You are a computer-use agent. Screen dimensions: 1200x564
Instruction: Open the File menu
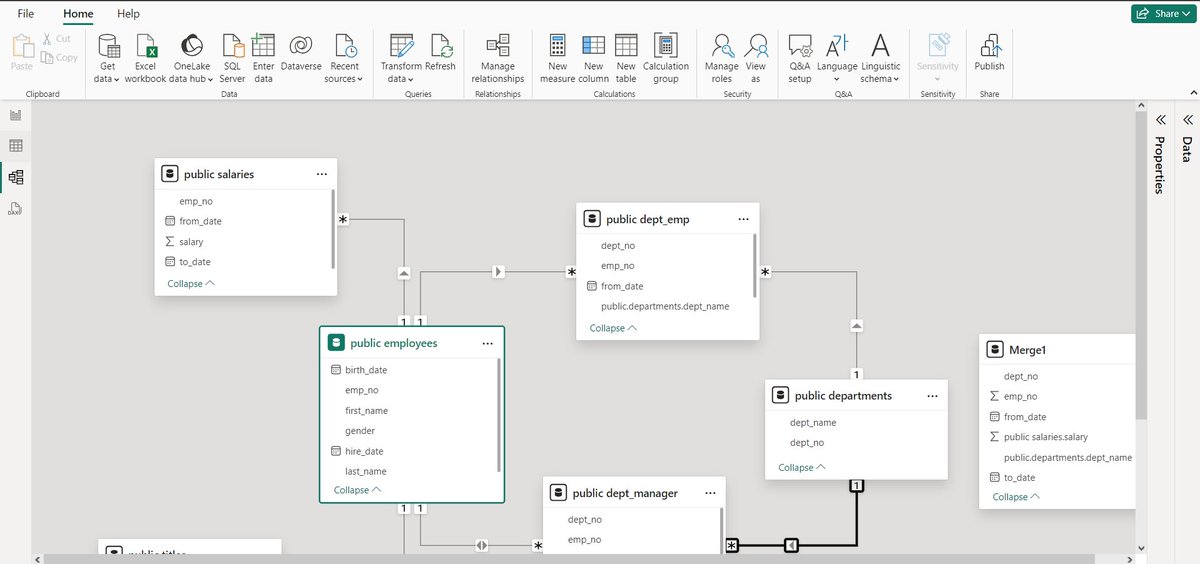tap(26, 14)
